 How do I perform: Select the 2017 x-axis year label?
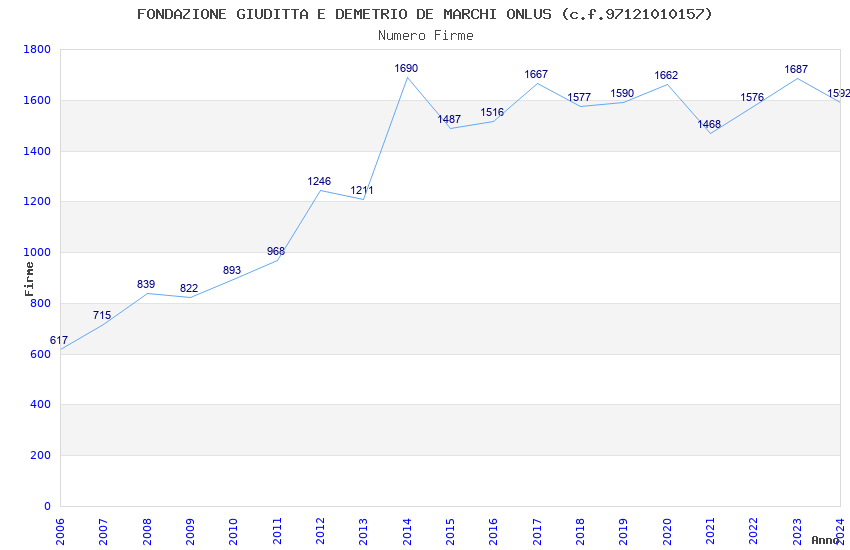[x=537, y=532]
